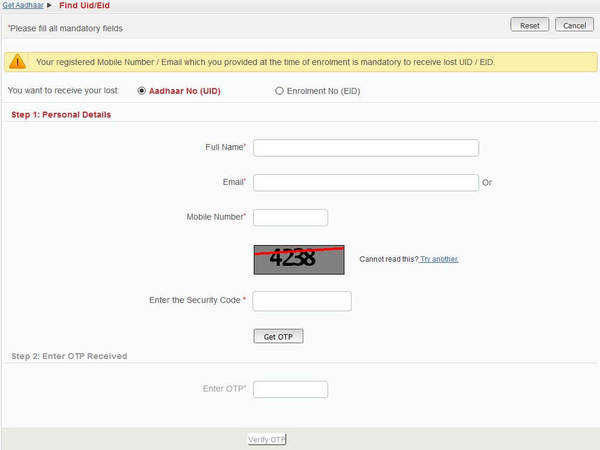Screen dimensions: 600x450
Task: Focus the Enter the Security Code field
Action: [x=302, y=301]
